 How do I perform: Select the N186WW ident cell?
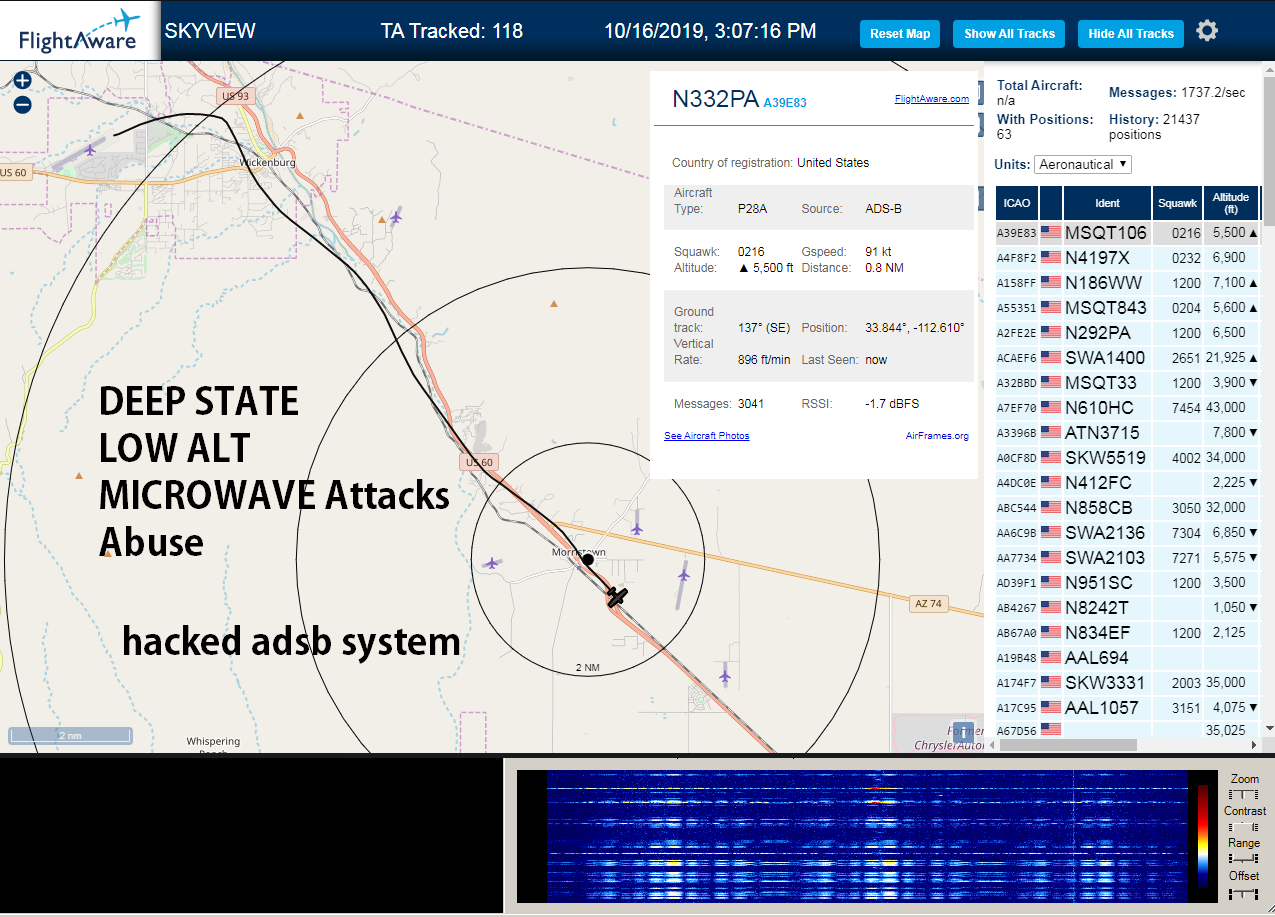pos(1107,283)
